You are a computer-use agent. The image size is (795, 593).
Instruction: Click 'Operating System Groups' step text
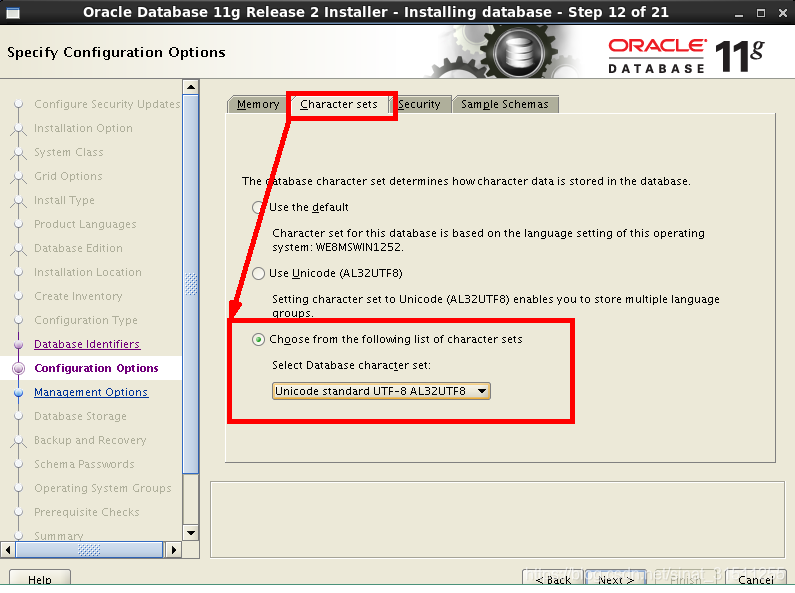pyautogui.click(x=102, y=488)
